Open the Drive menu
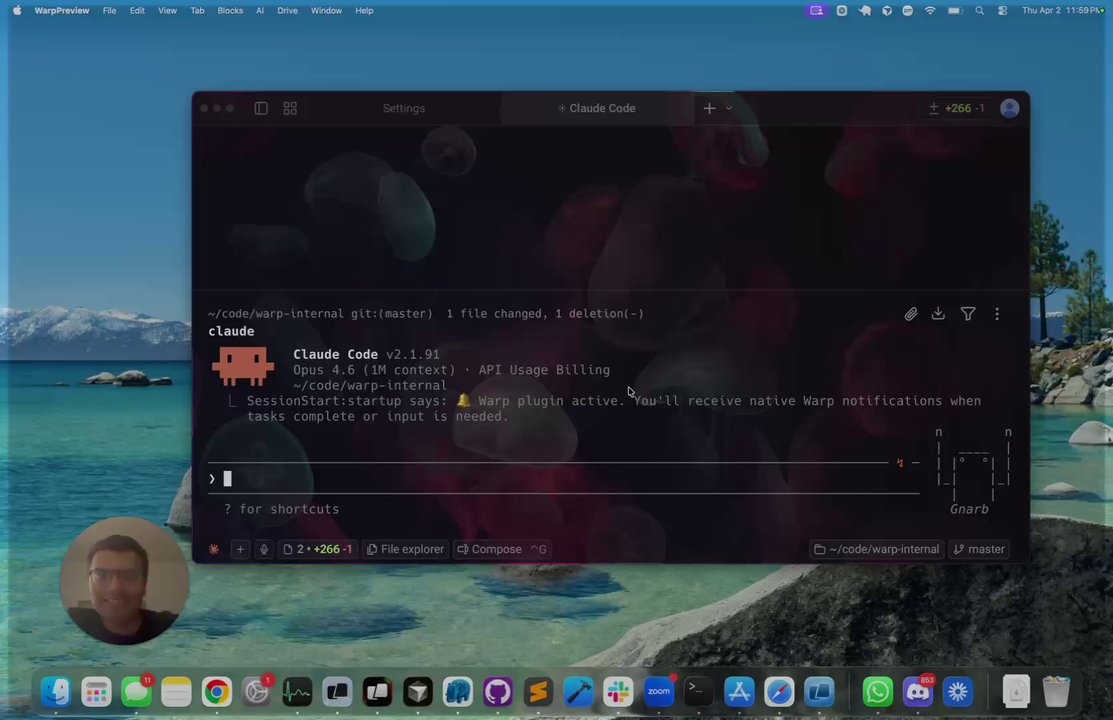The width and height of the screenshot is (1113, 720). (287, 11)
